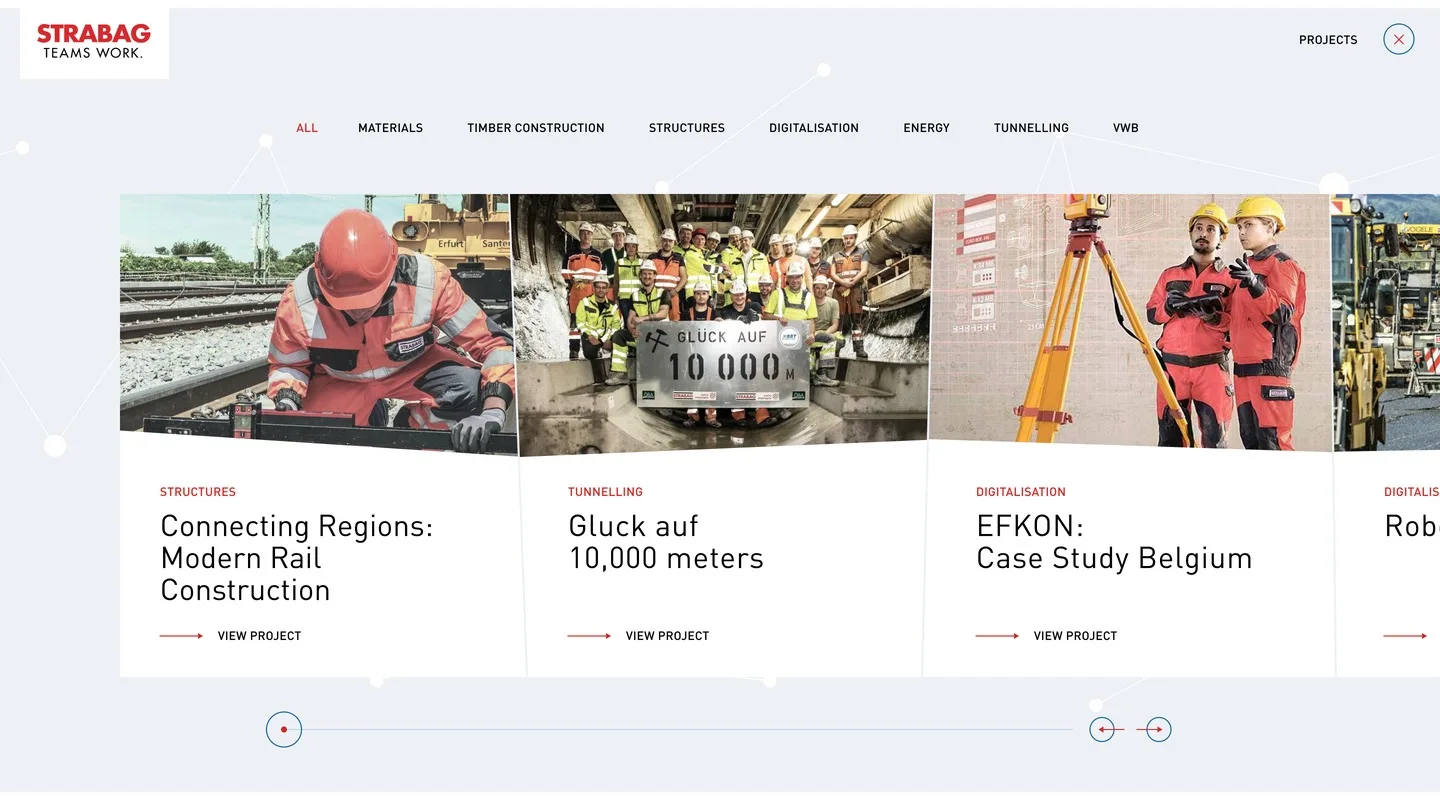
Task: Click the PROJECTS label in the header
Action: pyautogui.click(x=1328, y=40)
